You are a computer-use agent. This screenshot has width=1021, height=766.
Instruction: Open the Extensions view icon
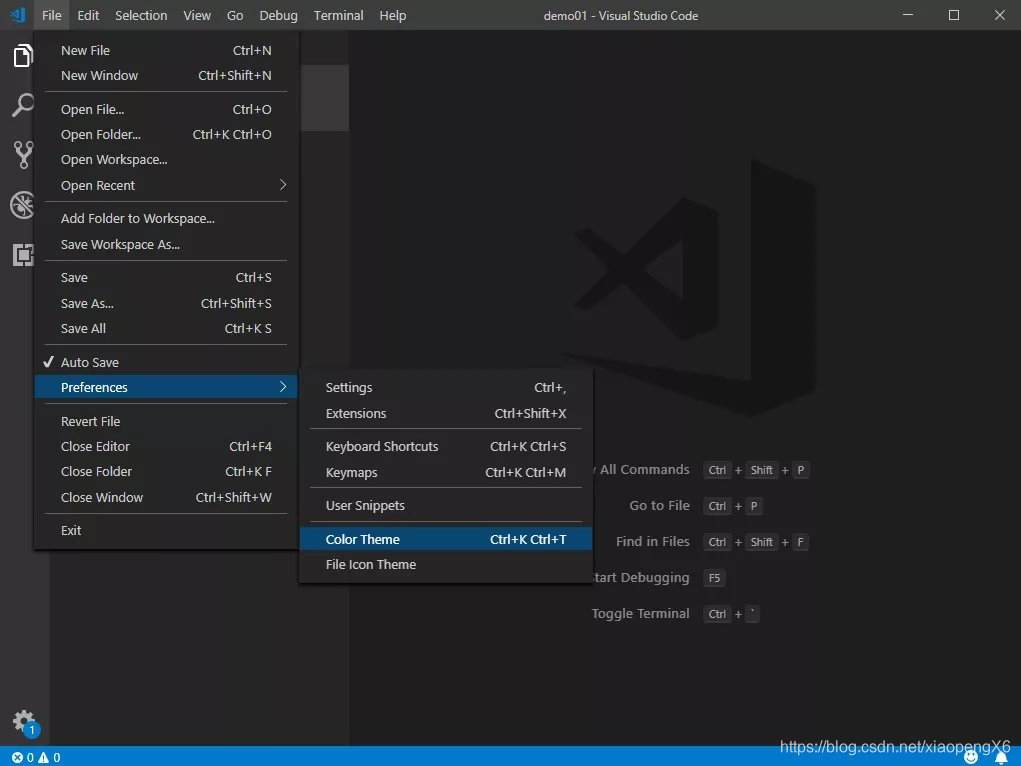coord(23,255)
